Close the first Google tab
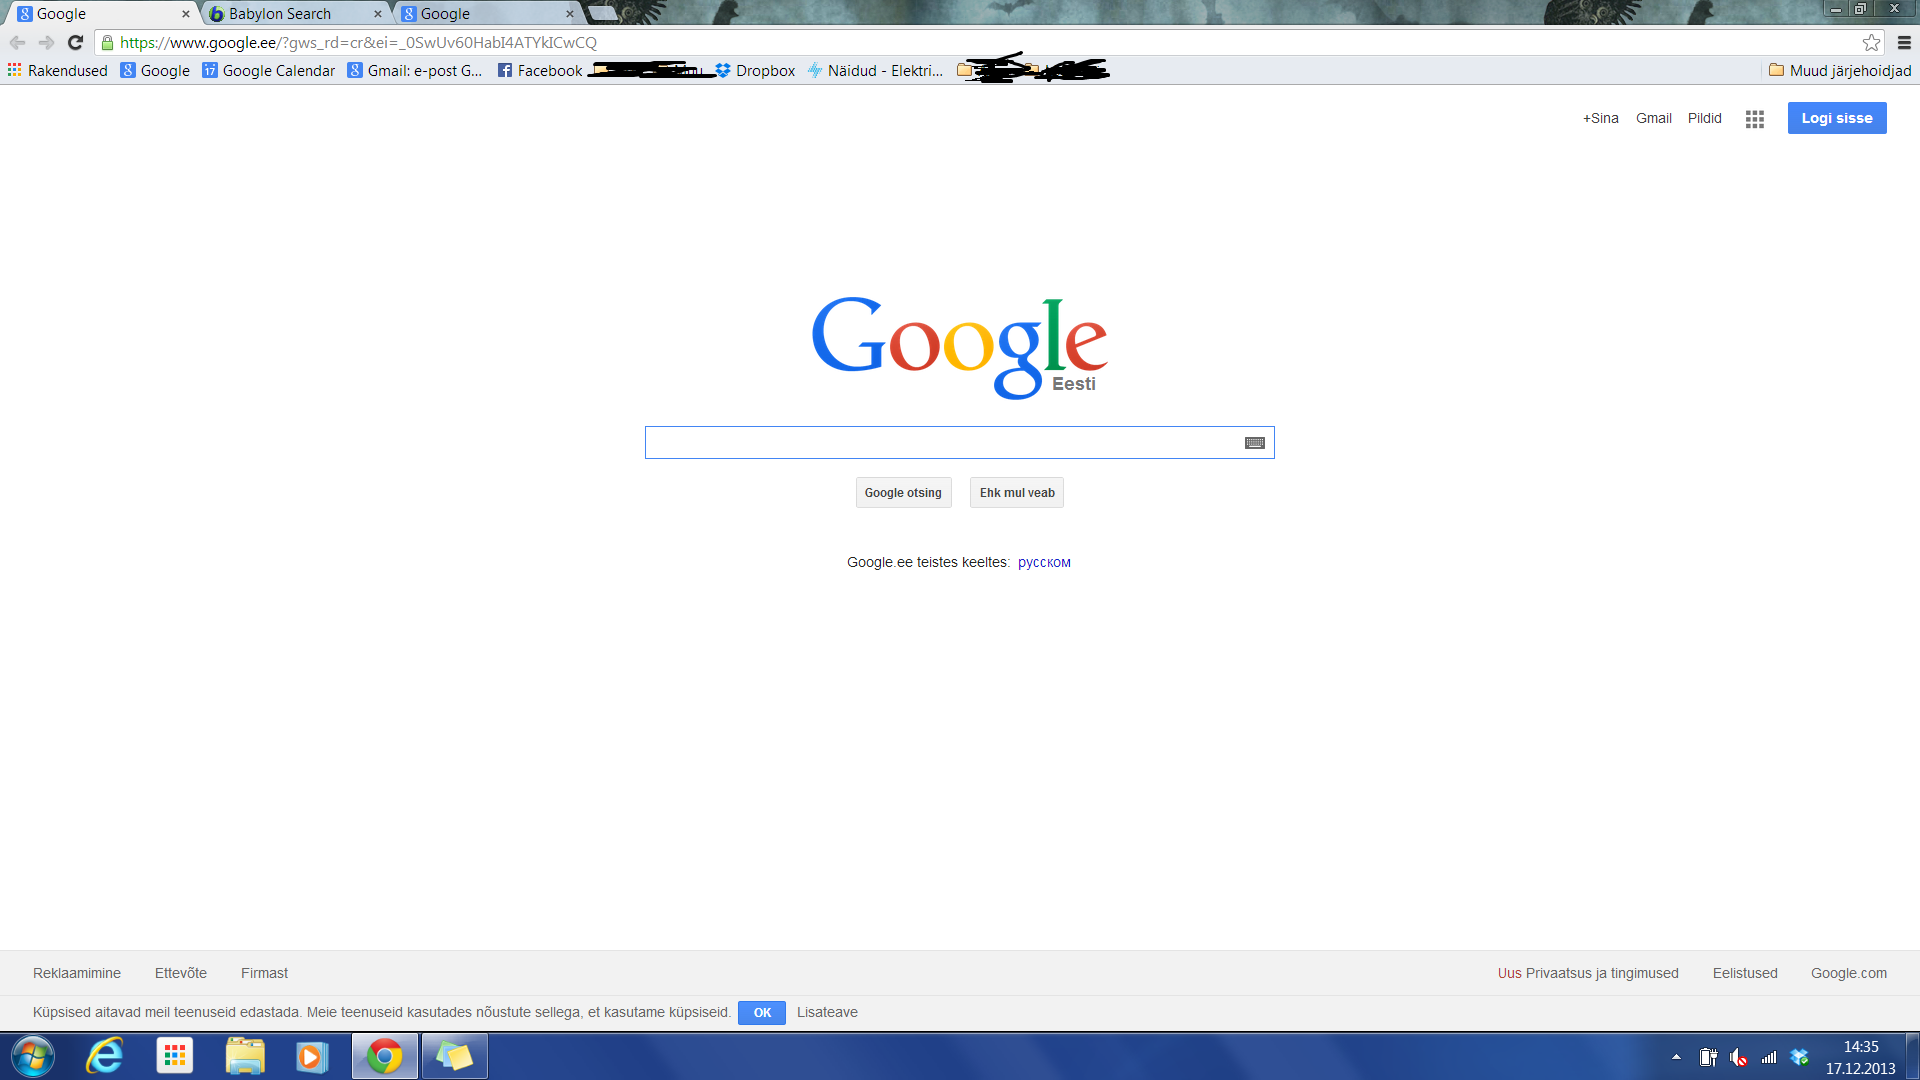The height and width of the screenshot is (1080, 1920). [x=186, y=14]
